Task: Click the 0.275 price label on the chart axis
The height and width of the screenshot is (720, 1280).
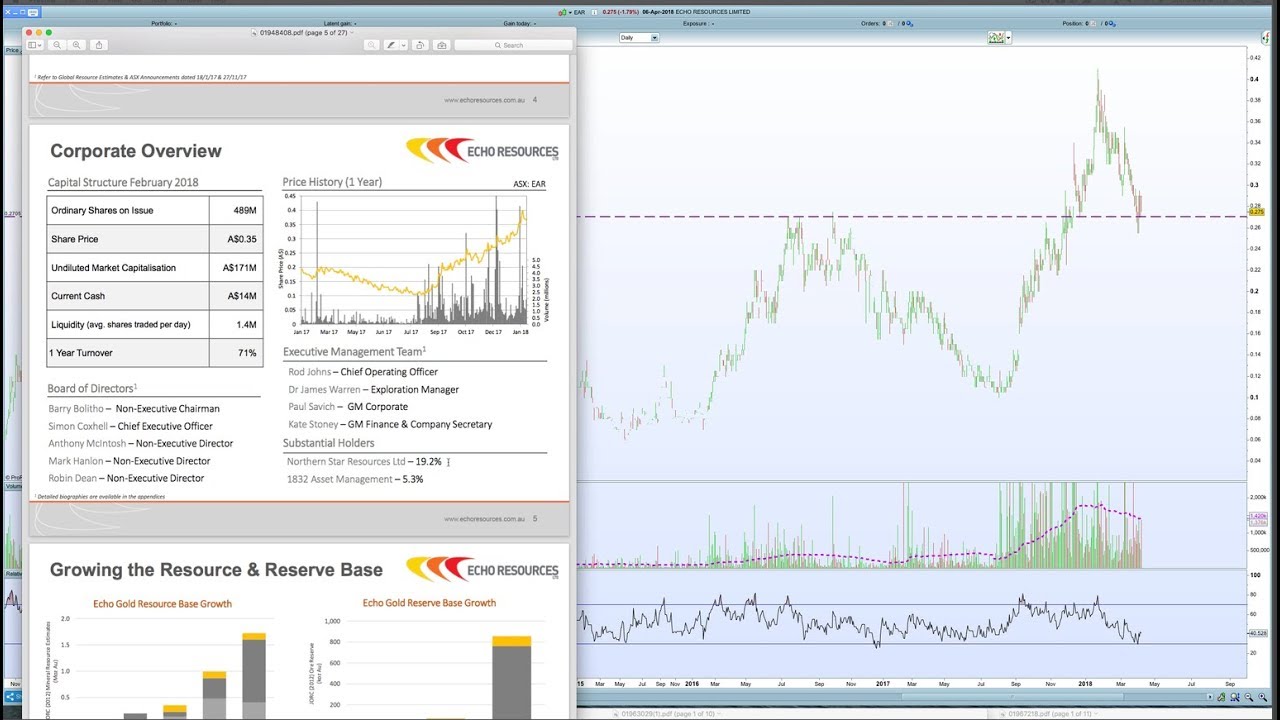Action: (1256, 212)
